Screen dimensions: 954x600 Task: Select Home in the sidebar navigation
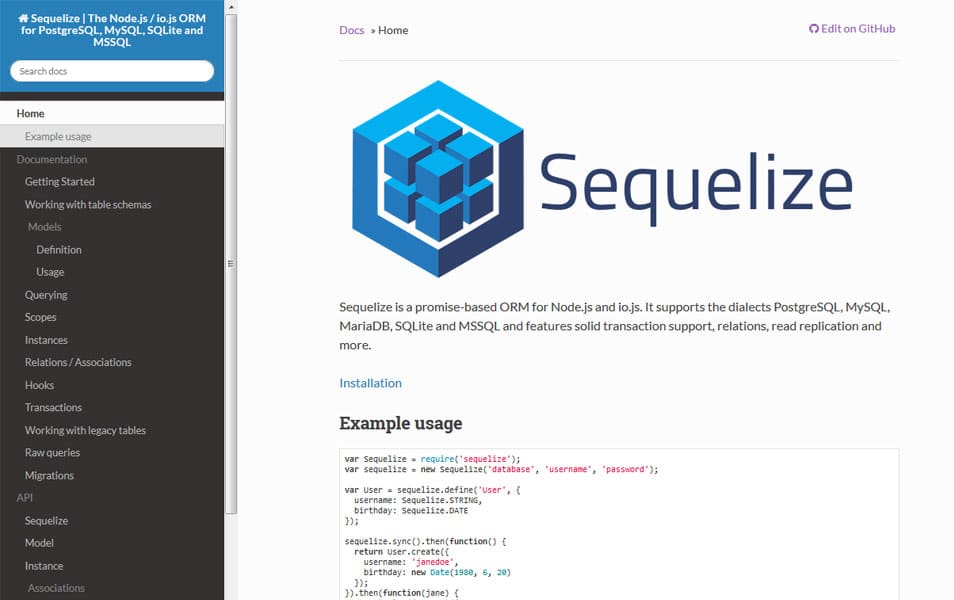click(31, 113)
